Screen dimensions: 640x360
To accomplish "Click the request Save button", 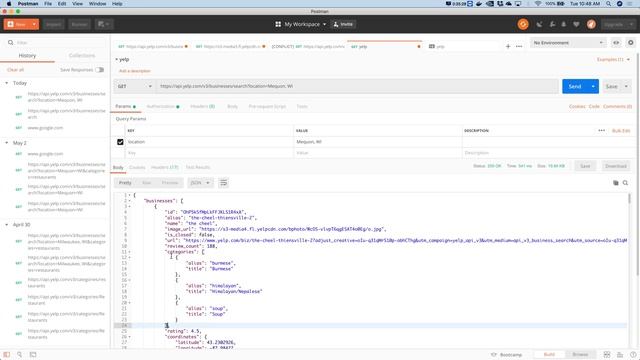I will pyautogui.click(x=611, y=86).
